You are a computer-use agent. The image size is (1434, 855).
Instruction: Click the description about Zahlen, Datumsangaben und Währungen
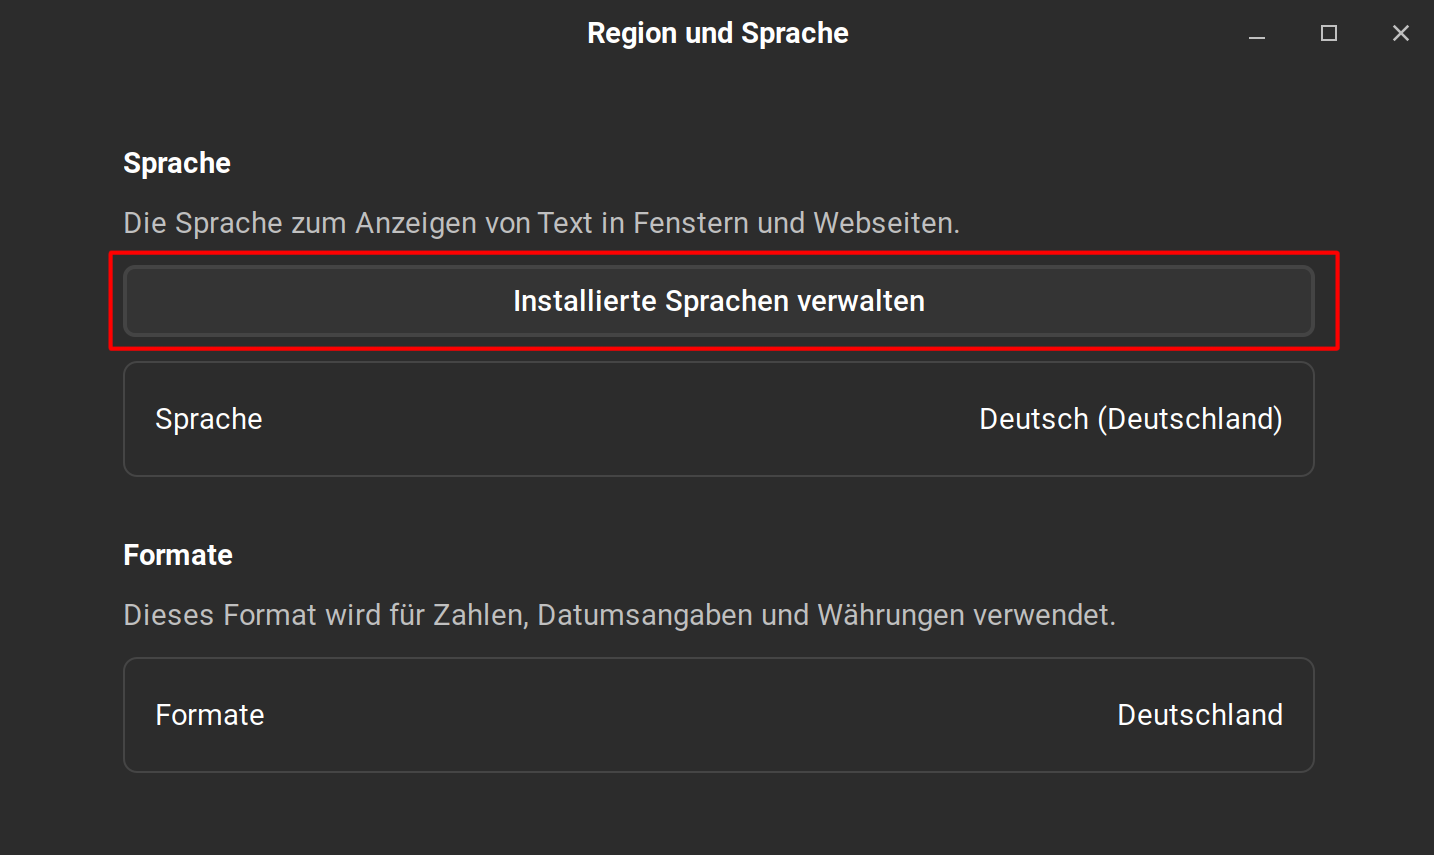pyautogui.click(x=619, y=615)
